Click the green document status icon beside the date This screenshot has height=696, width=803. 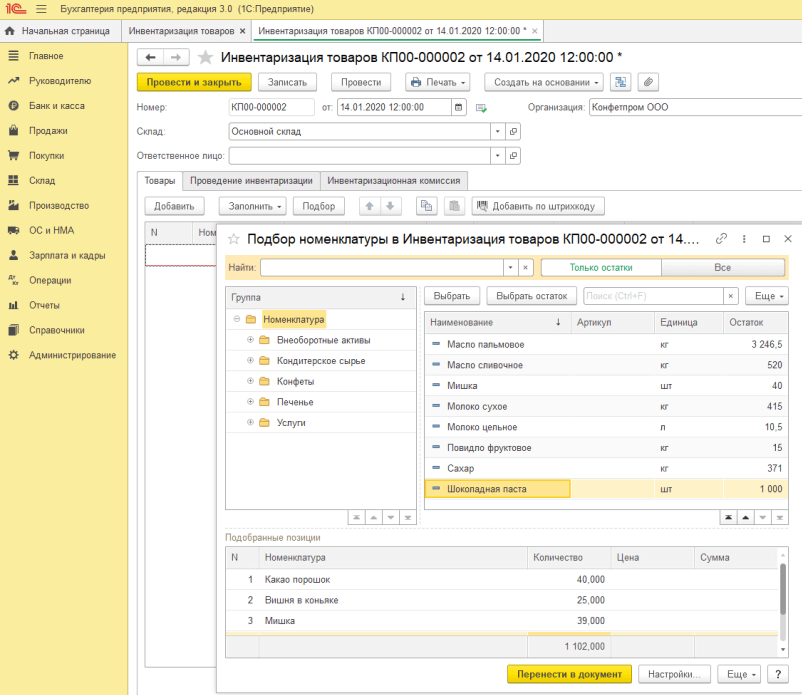tap(481, 108)
